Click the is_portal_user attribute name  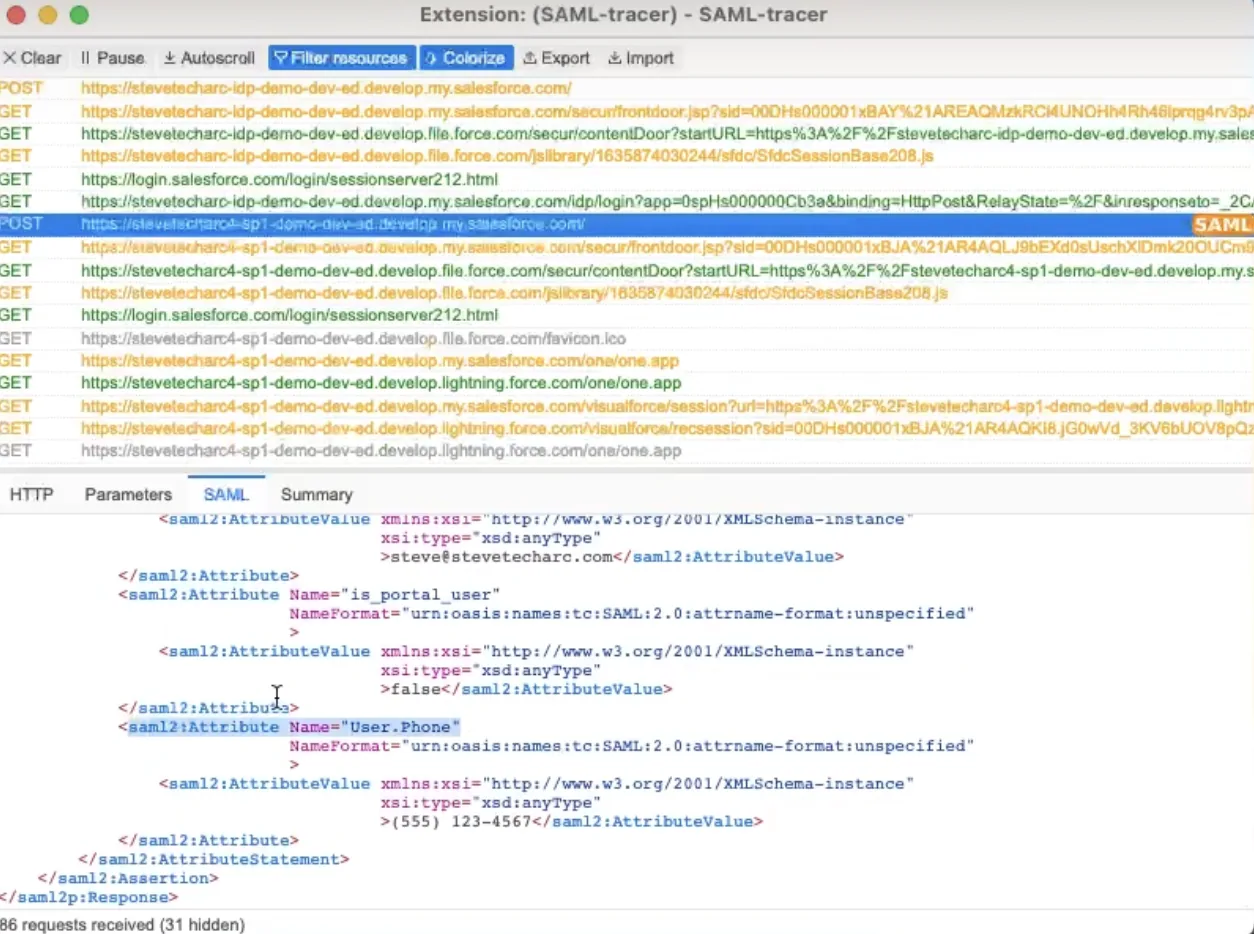[420, 594]
